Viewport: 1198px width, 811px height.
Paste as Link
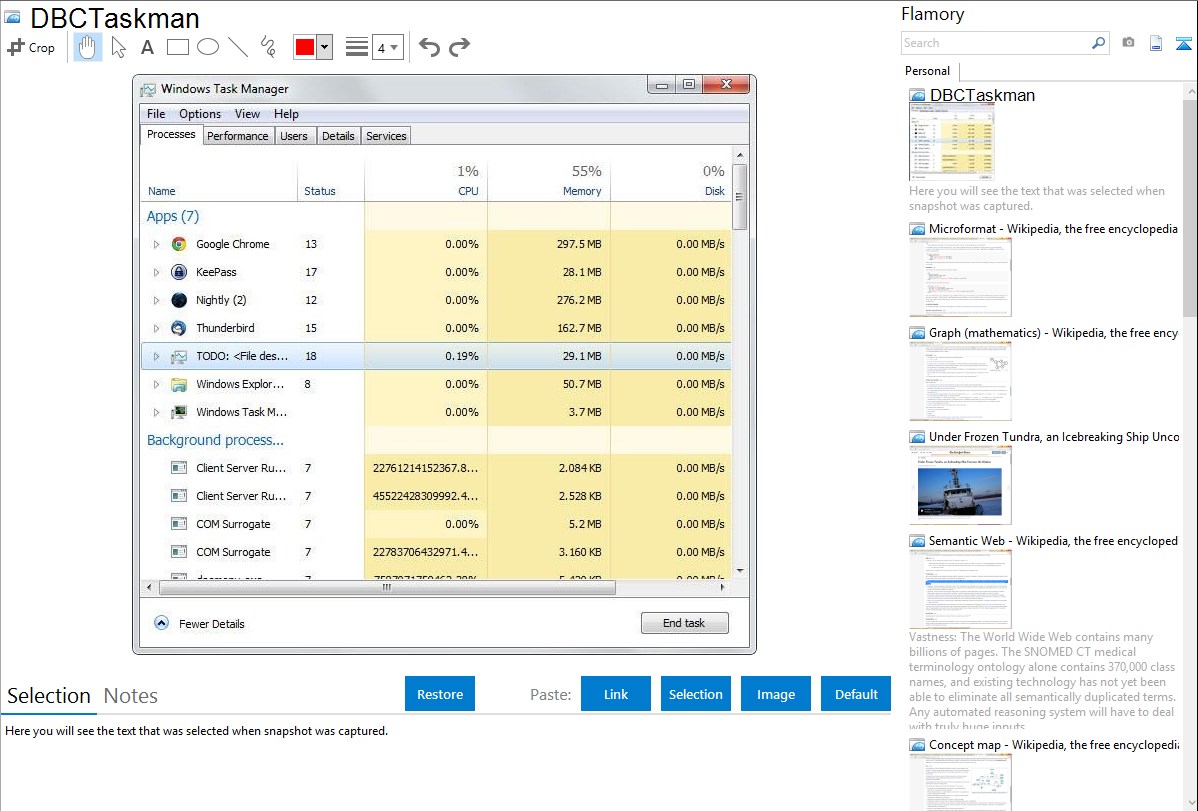click(x=616, y=694)
